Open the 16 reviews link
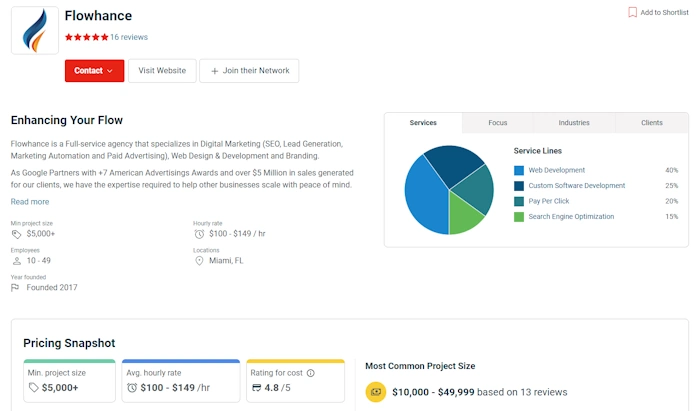This screenshot has height=411, width=700. (129, 37)
